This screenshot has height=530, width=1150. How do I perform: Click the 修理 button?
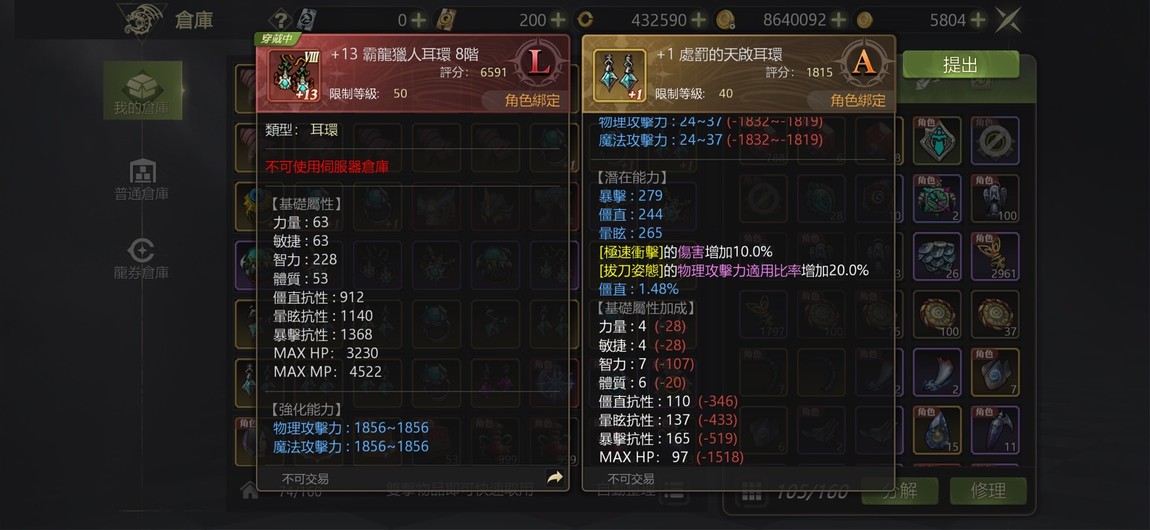(x=988, y=490)
